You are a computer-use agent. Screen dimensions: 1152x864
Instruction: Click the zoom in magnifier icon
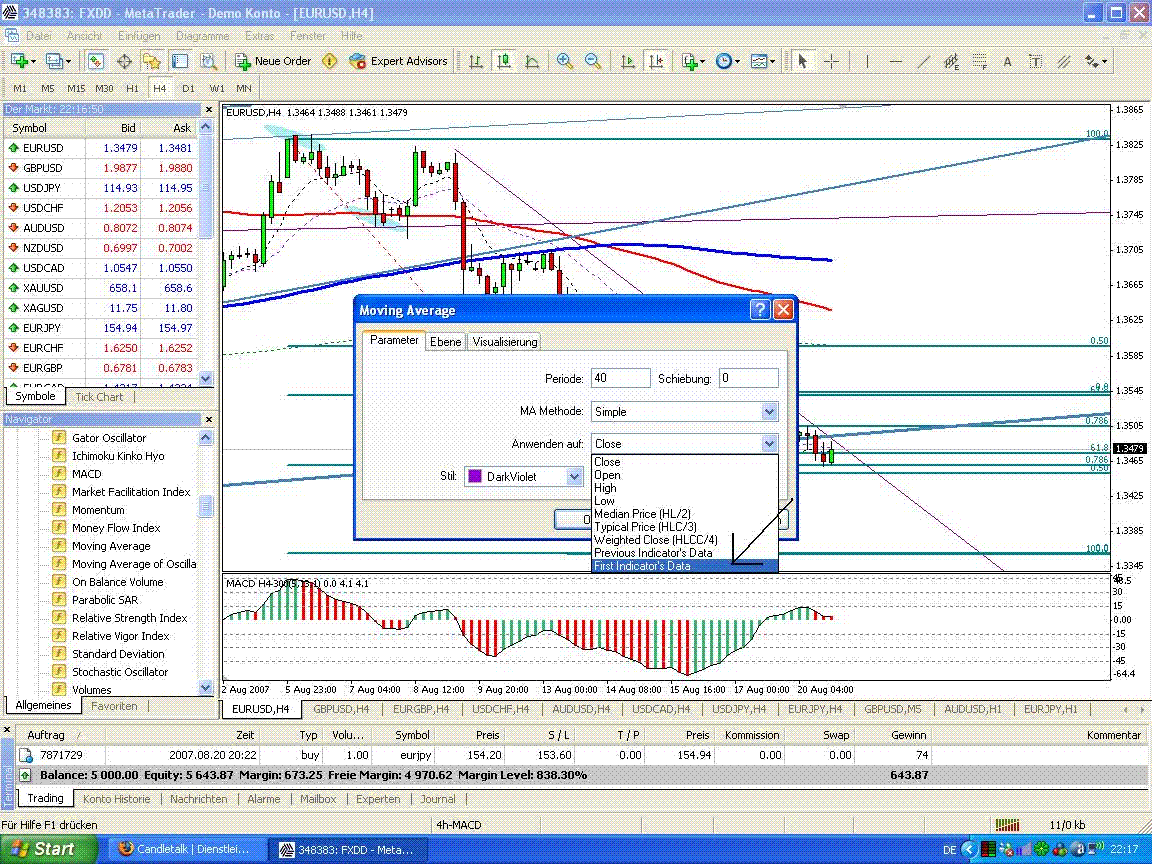coord(565,61)
